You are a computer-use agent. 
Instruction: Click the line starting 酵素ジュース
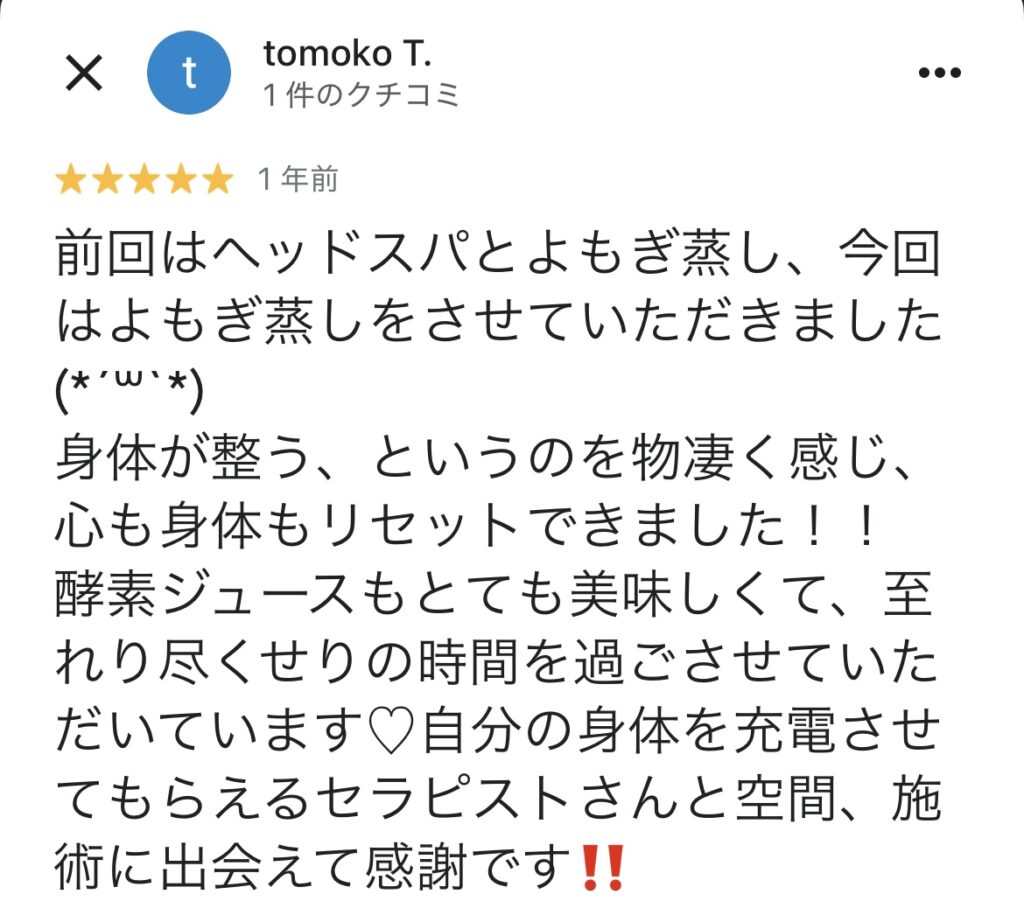(x=494, y=594)
